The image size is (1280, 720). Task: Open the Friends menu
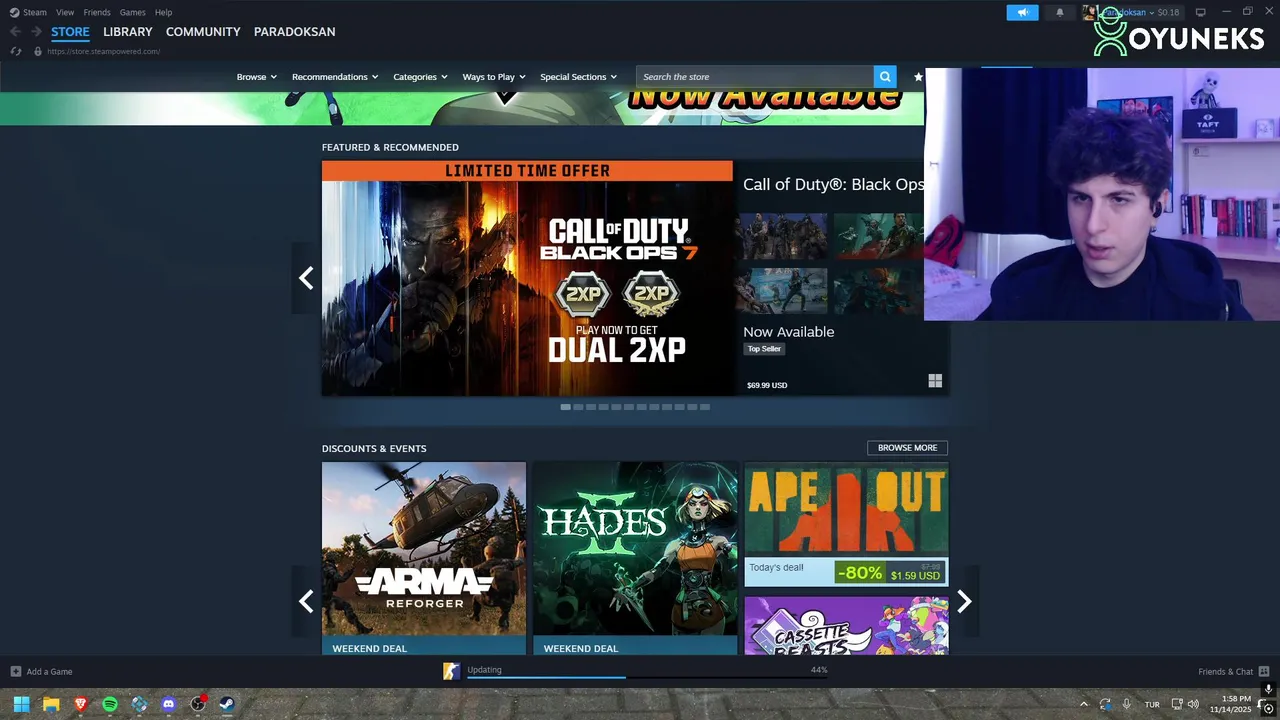pyautogui.click(x=97, y=12)
